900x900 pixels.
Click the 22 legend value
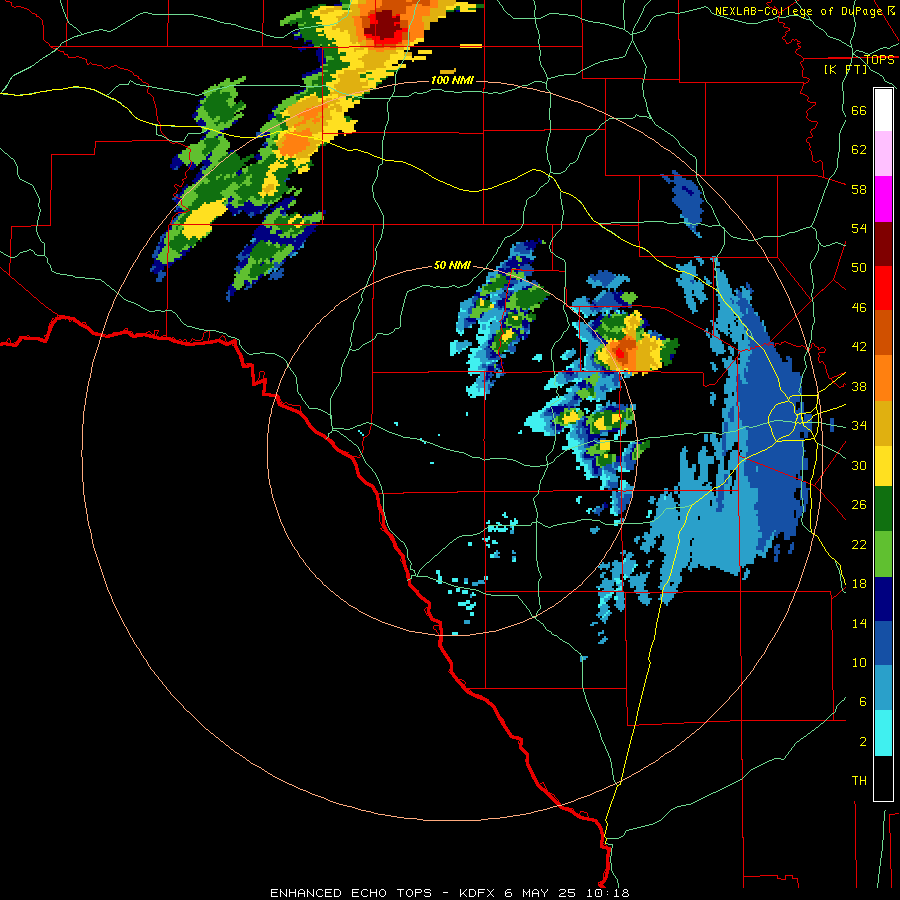pos(859,544)
